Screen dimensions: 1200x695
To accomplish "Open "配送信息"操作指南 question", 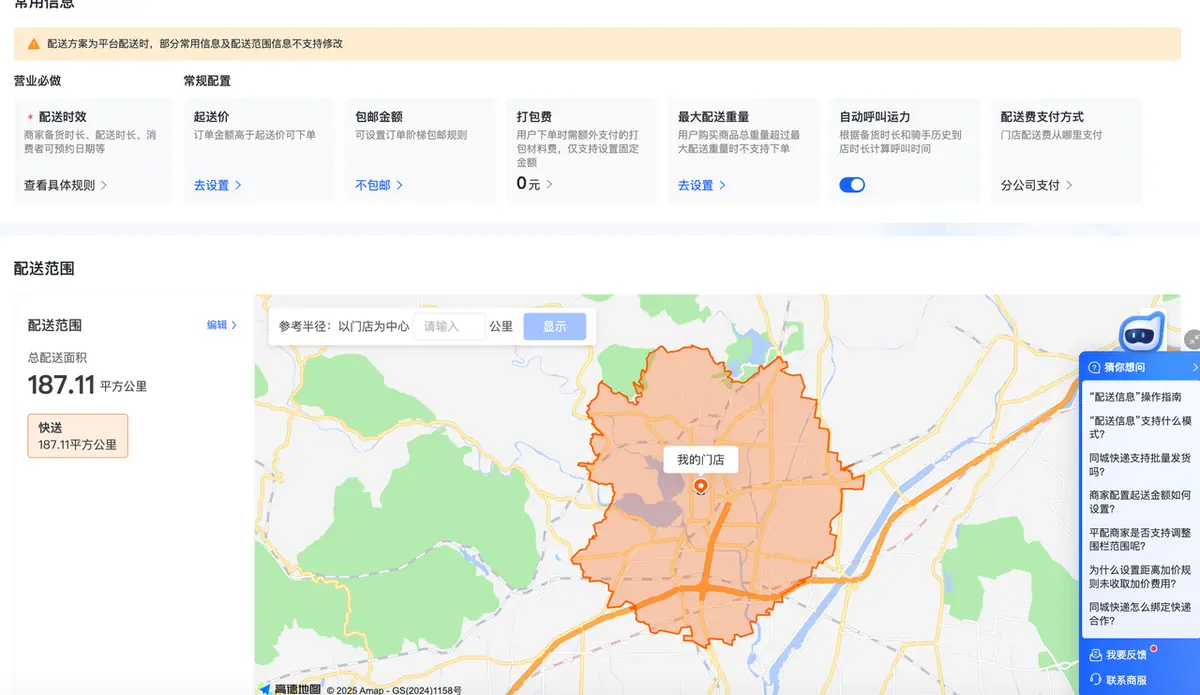I will [x=1135, y=397].
